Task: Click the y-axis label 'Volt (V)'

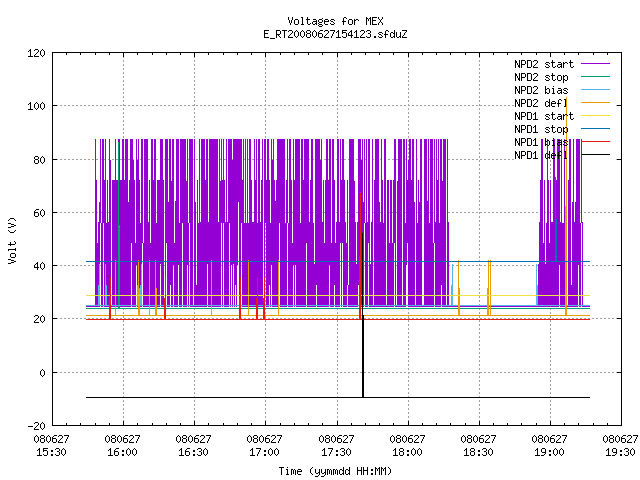Action: (12, 240)
